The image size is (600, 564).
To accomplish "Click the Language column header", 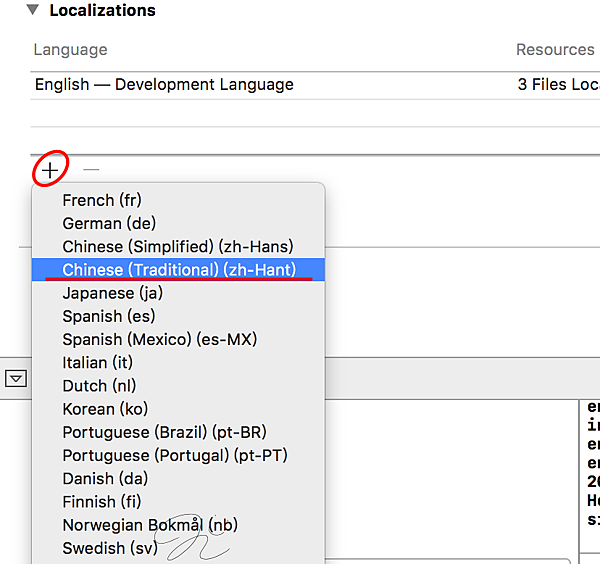I will tap(70, 49).
